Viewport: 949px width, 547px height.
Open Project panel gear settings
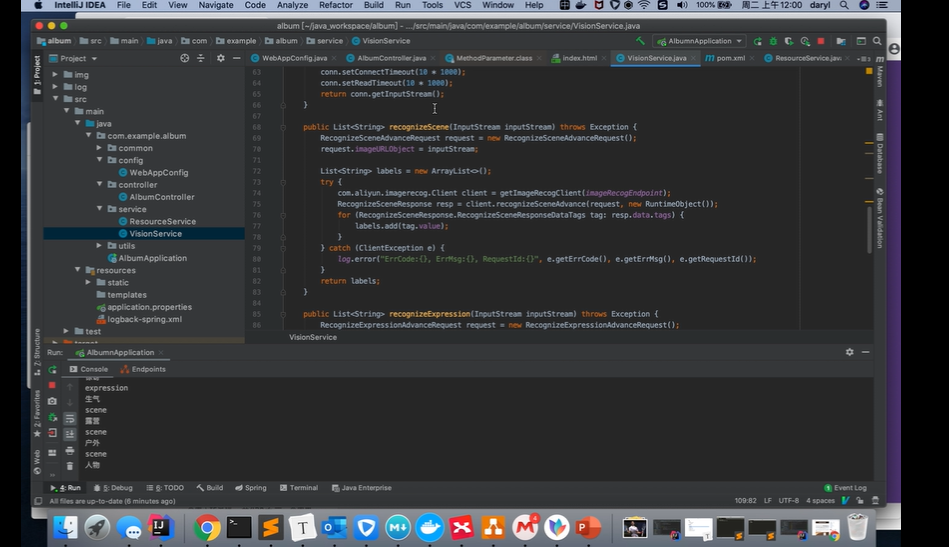tap(220, 58)
